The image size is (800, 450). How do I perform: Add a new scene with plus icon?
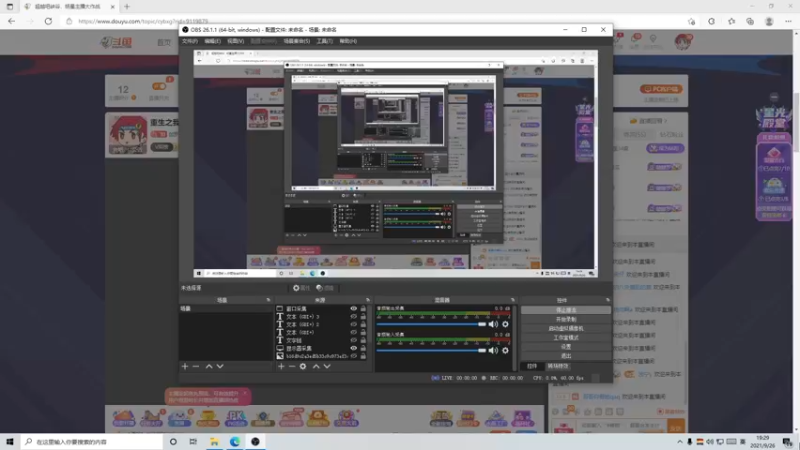[x=185, y=366]
